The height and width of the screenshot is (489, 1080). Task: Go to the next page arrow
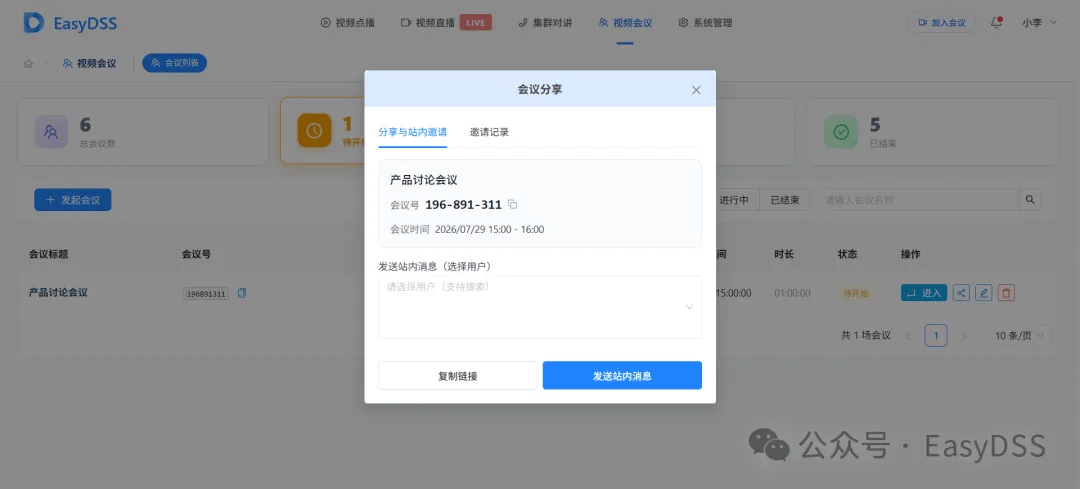point(964,336)
